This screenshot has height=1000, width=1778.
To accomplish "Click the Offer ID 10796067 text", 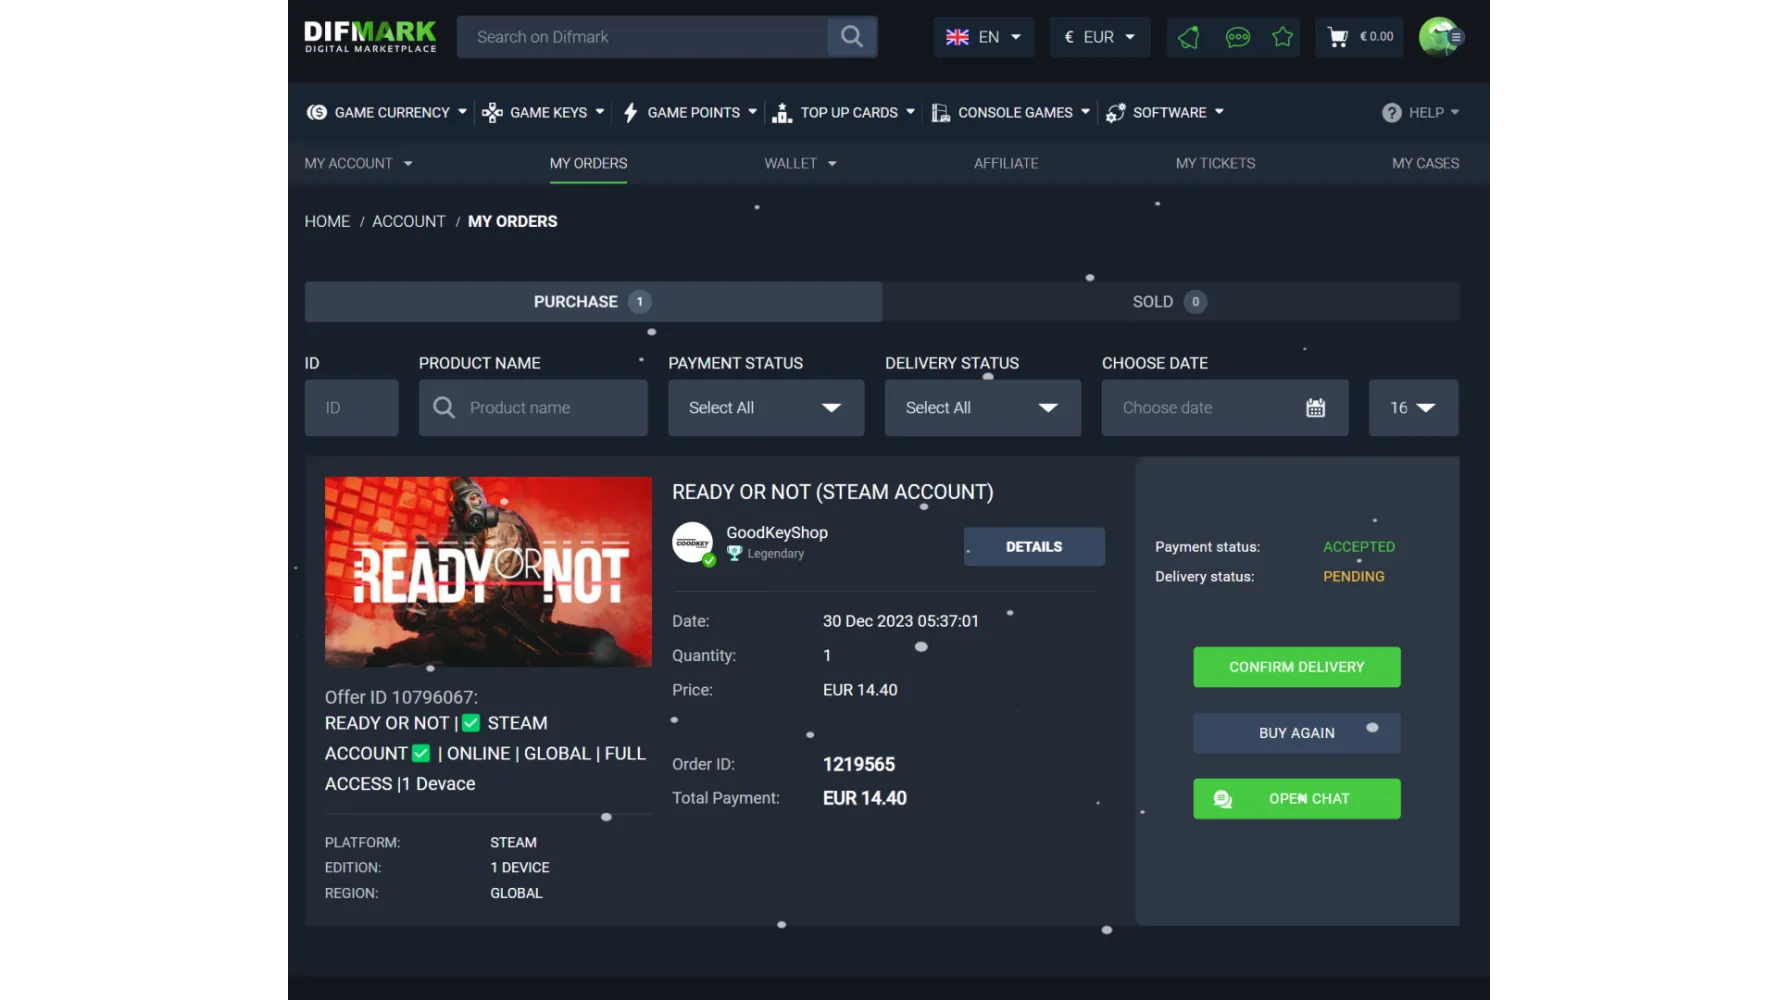I will [x=401, y=697].
